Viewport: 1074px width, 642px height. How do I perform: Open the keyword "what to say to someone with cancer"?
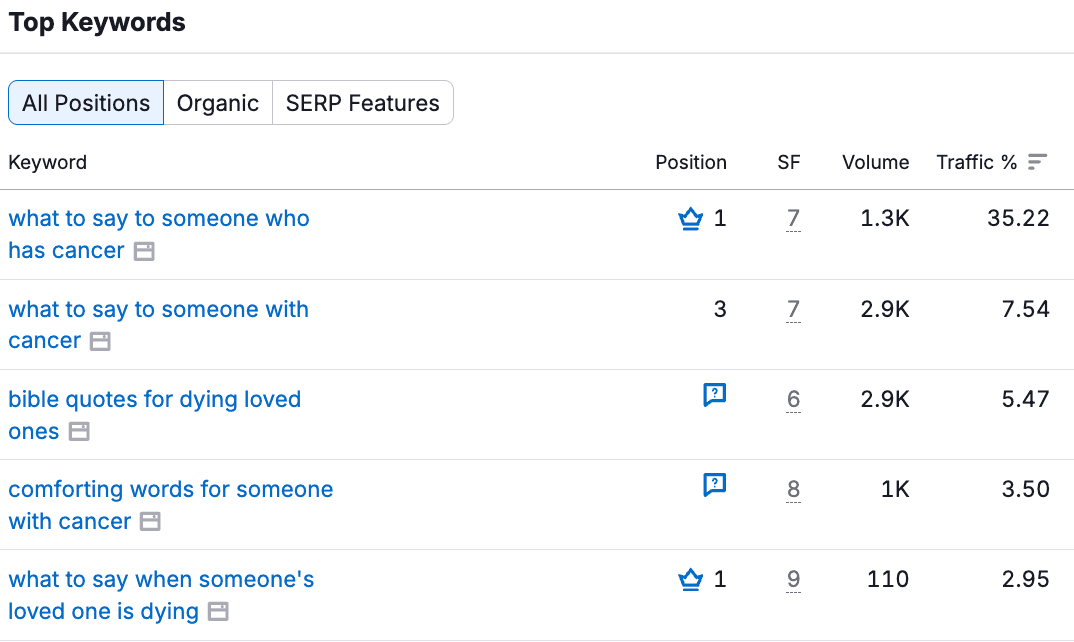pos(158,324)
